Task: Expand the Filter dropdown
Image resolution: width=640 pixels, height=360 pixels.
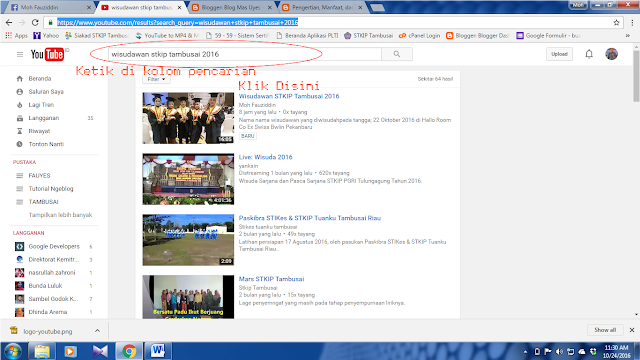Action: pos(156,79)
